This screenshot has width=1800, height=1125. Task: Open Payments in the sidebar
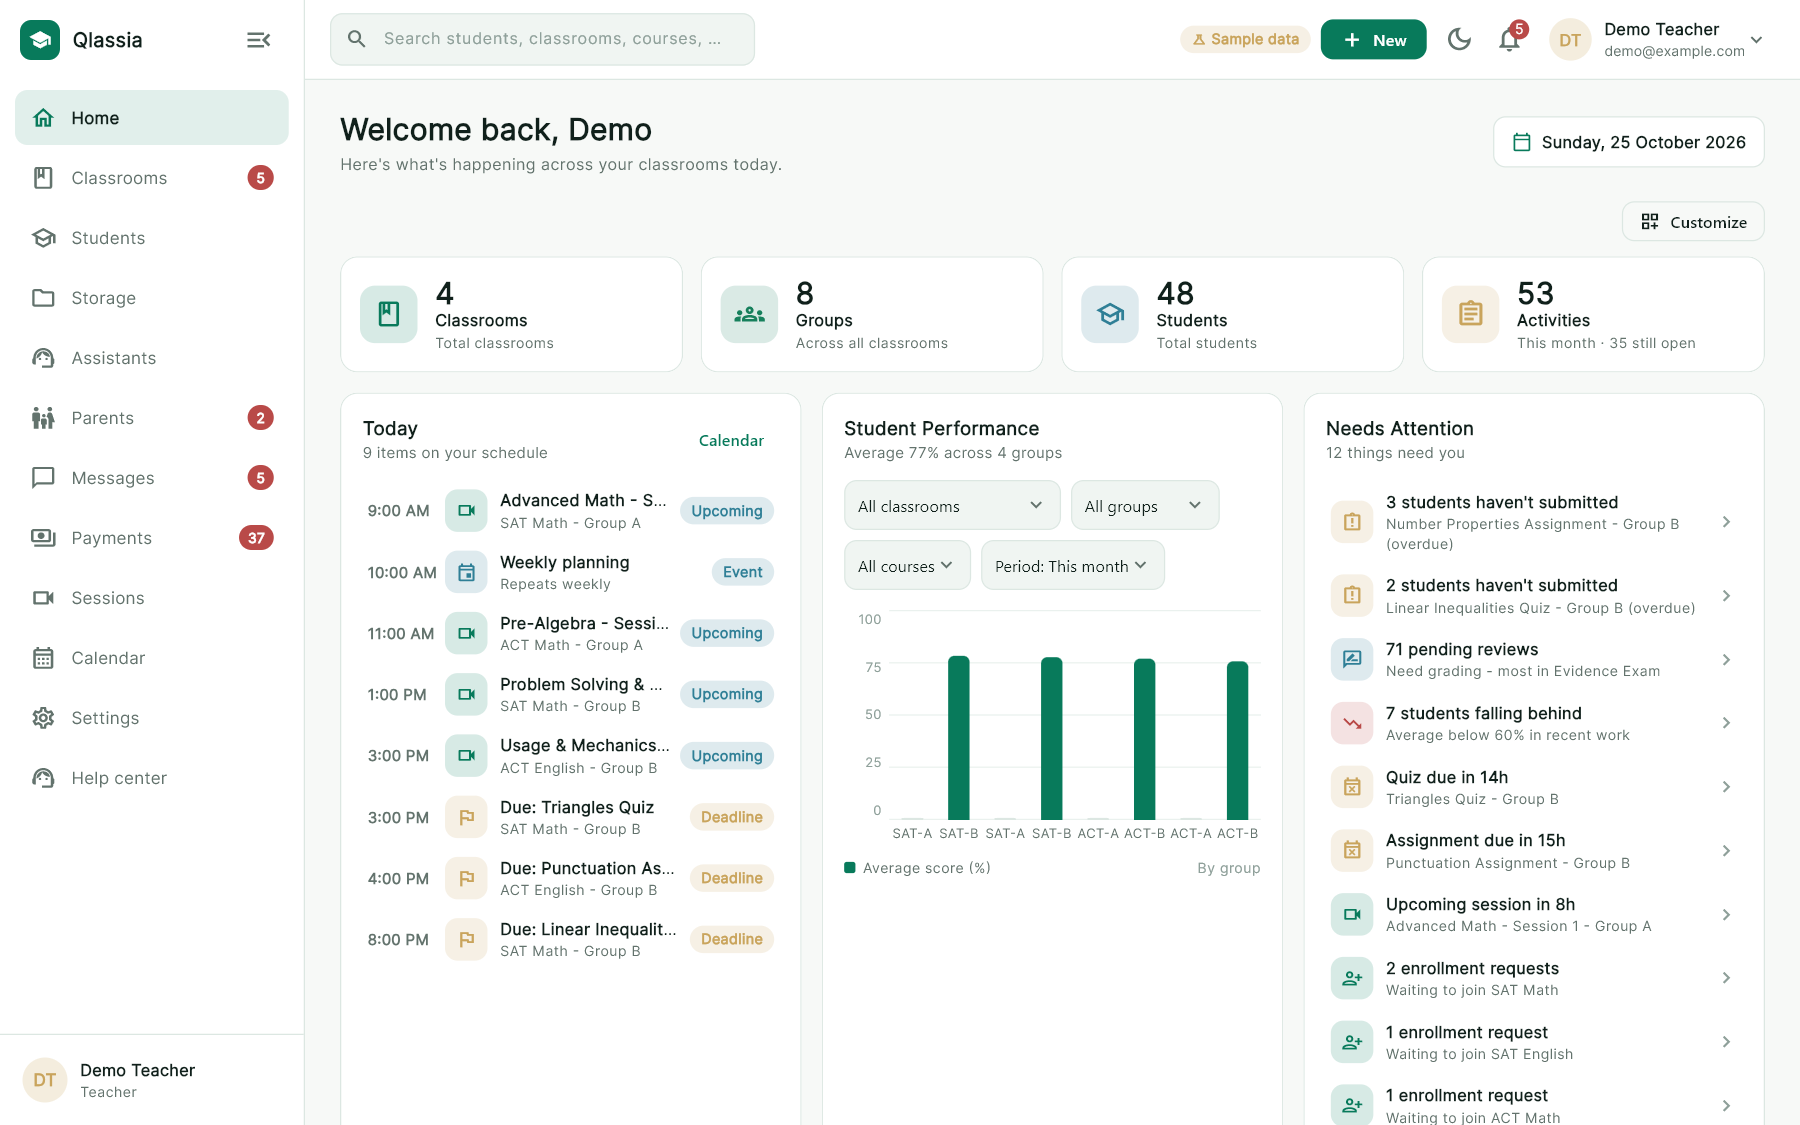pos(152,538)
